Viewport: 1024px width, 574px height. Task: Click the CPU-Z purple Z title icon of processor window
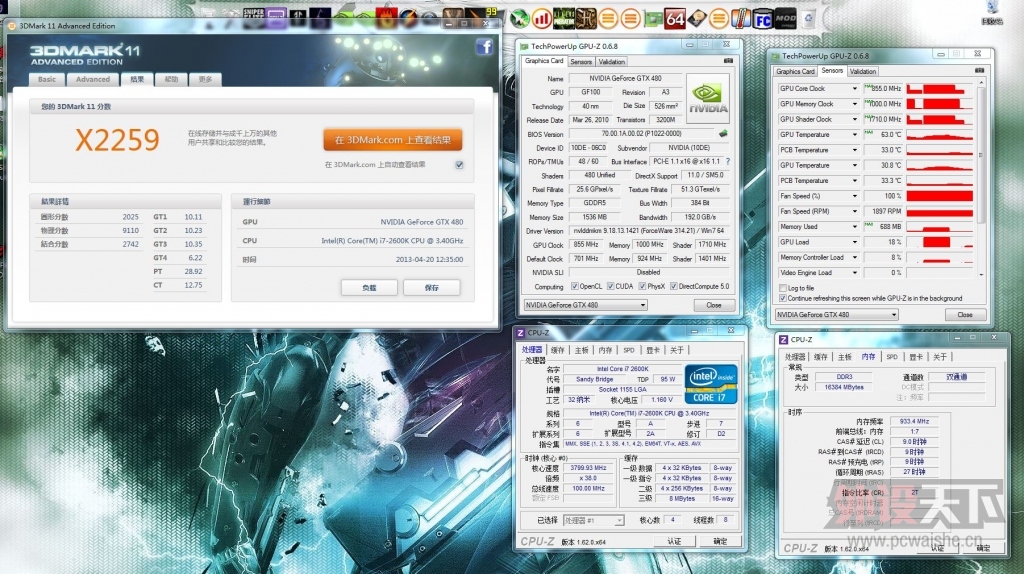tap(520, 332)
